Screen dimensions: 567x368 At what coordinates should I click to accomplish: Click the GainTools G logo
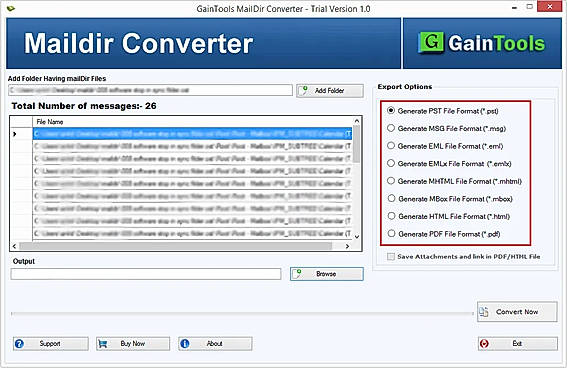tap(430, 43)
